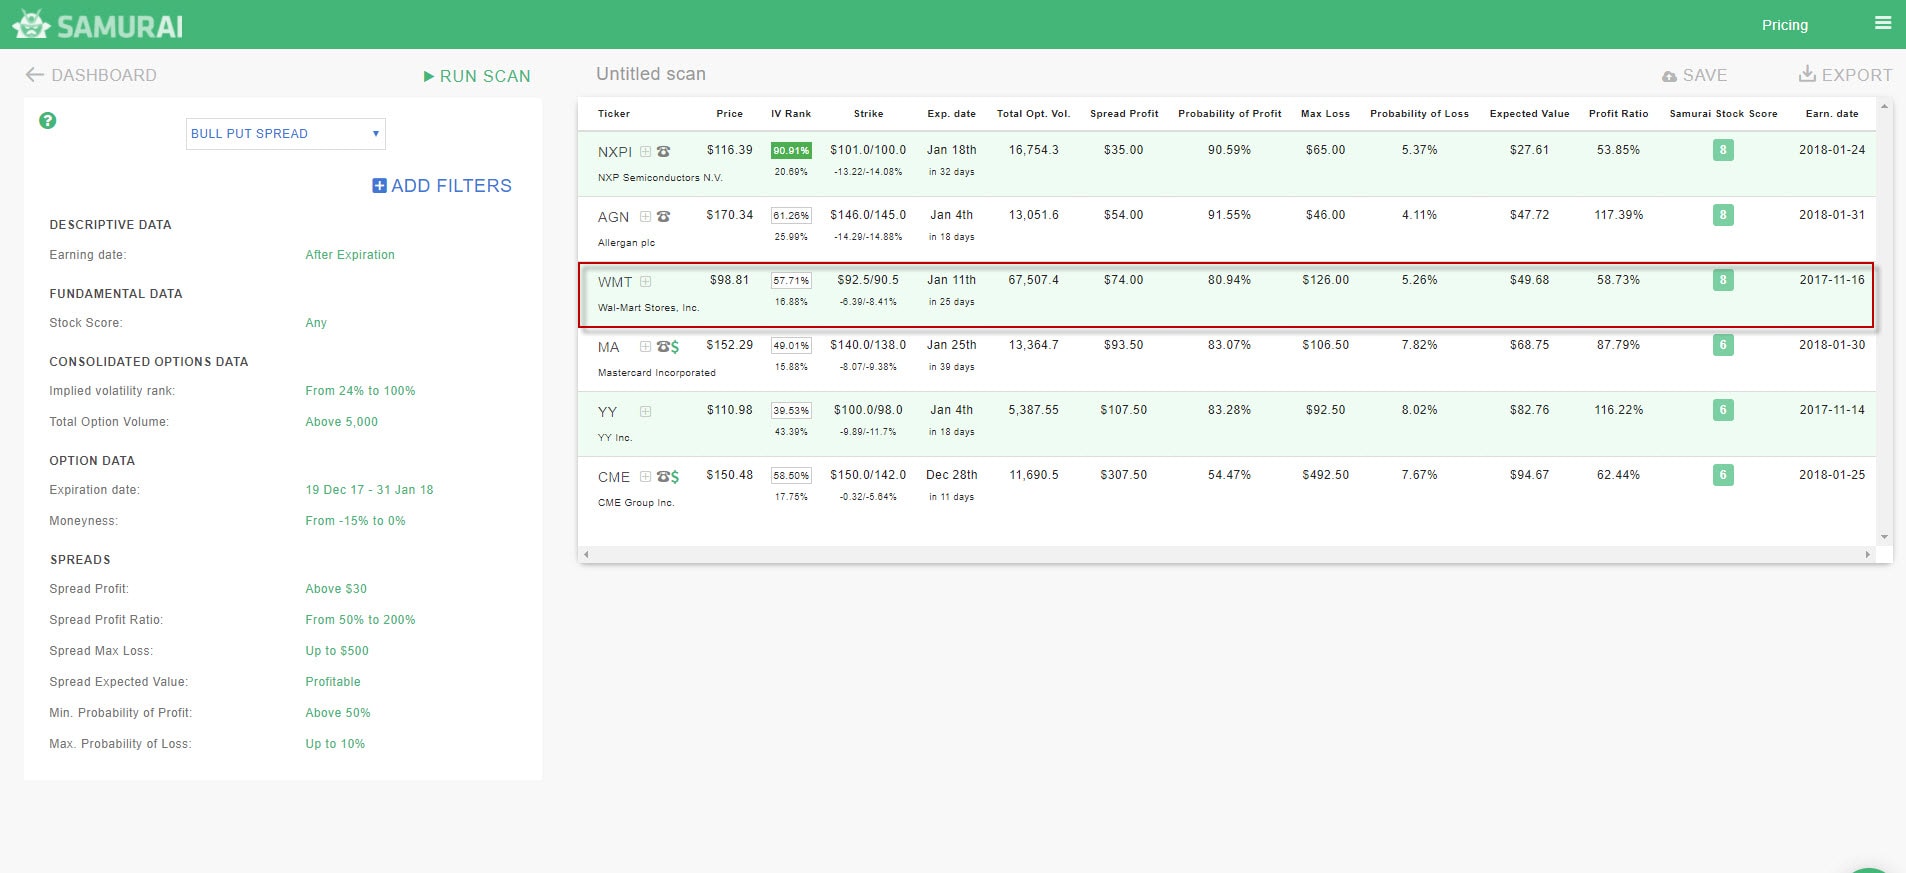Sort table by Probability of Profit header

(x=1230, y=114)
